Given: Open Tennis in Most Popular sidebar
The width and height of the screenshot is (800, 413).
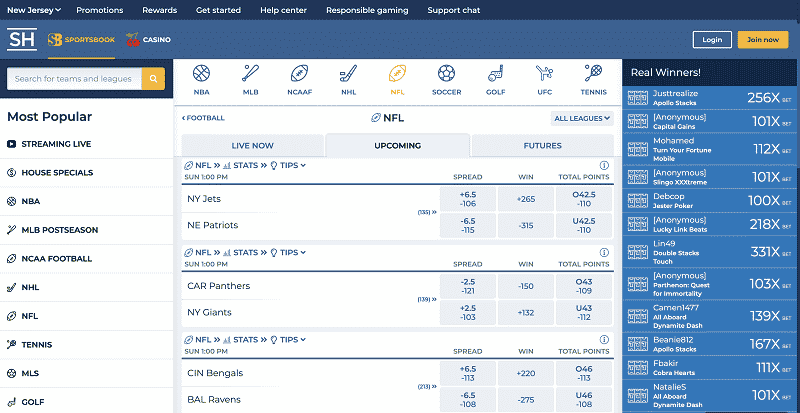Looking at the screenshot, I should (86, 344).
